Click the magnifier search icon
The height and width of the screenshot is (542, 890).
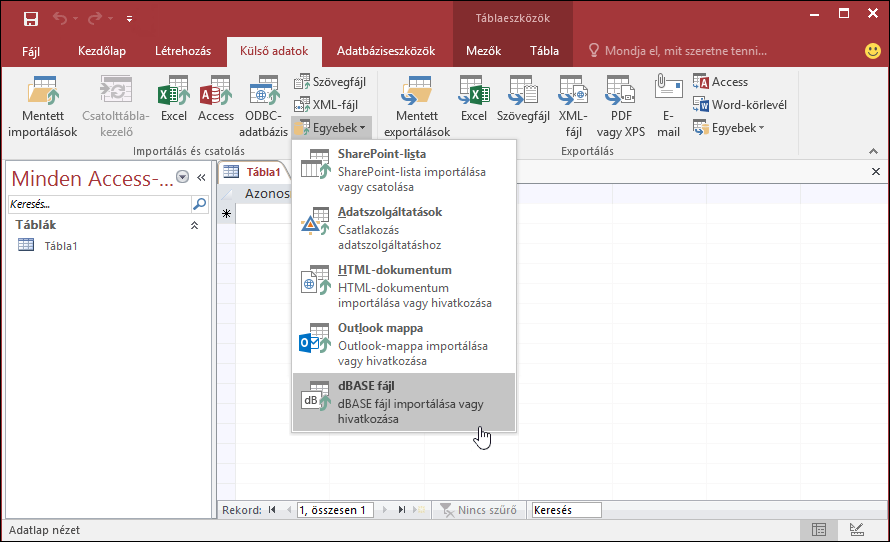(200, 204)
